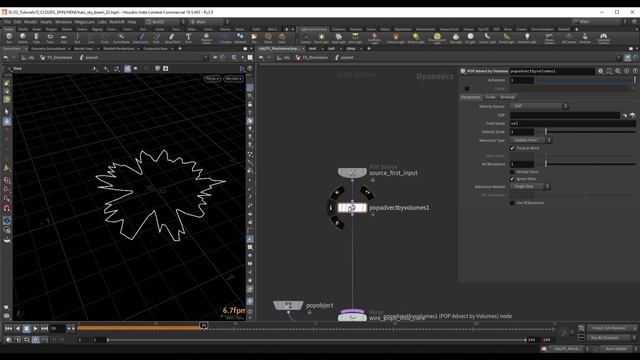
Task: Open the Labs menu
Action: [102, 22]
